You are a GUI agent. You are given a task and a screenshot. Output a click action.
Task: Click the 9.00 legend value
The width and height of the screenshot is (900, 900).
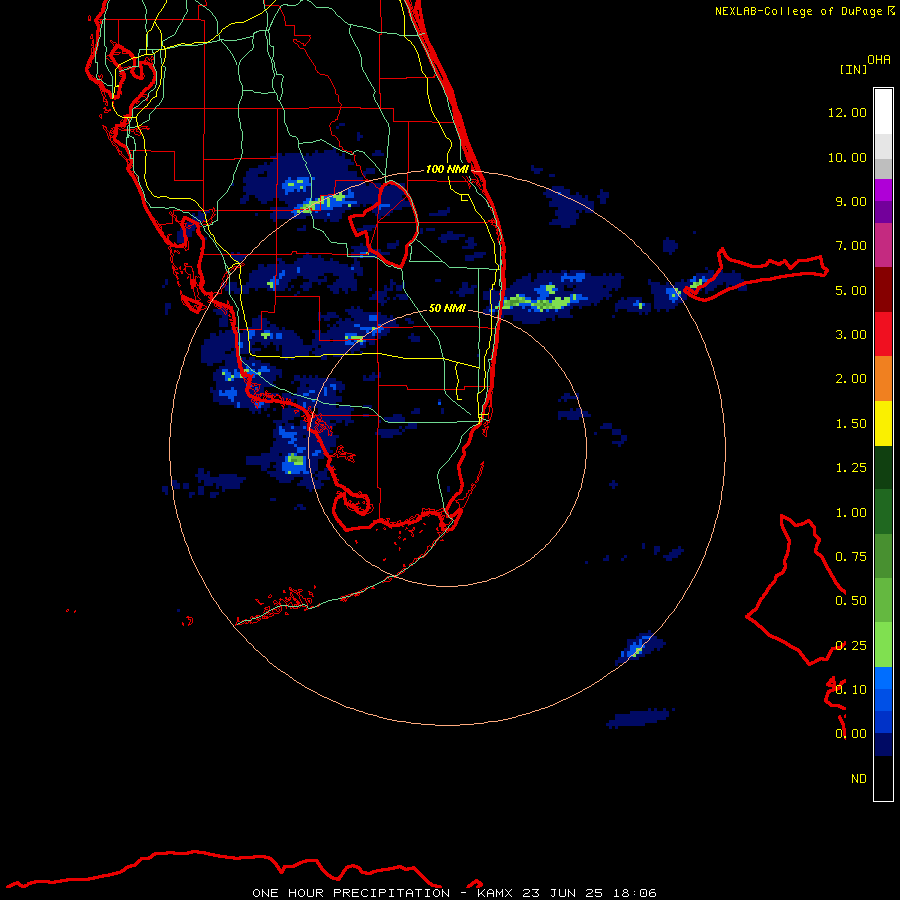tap(851, 201)
